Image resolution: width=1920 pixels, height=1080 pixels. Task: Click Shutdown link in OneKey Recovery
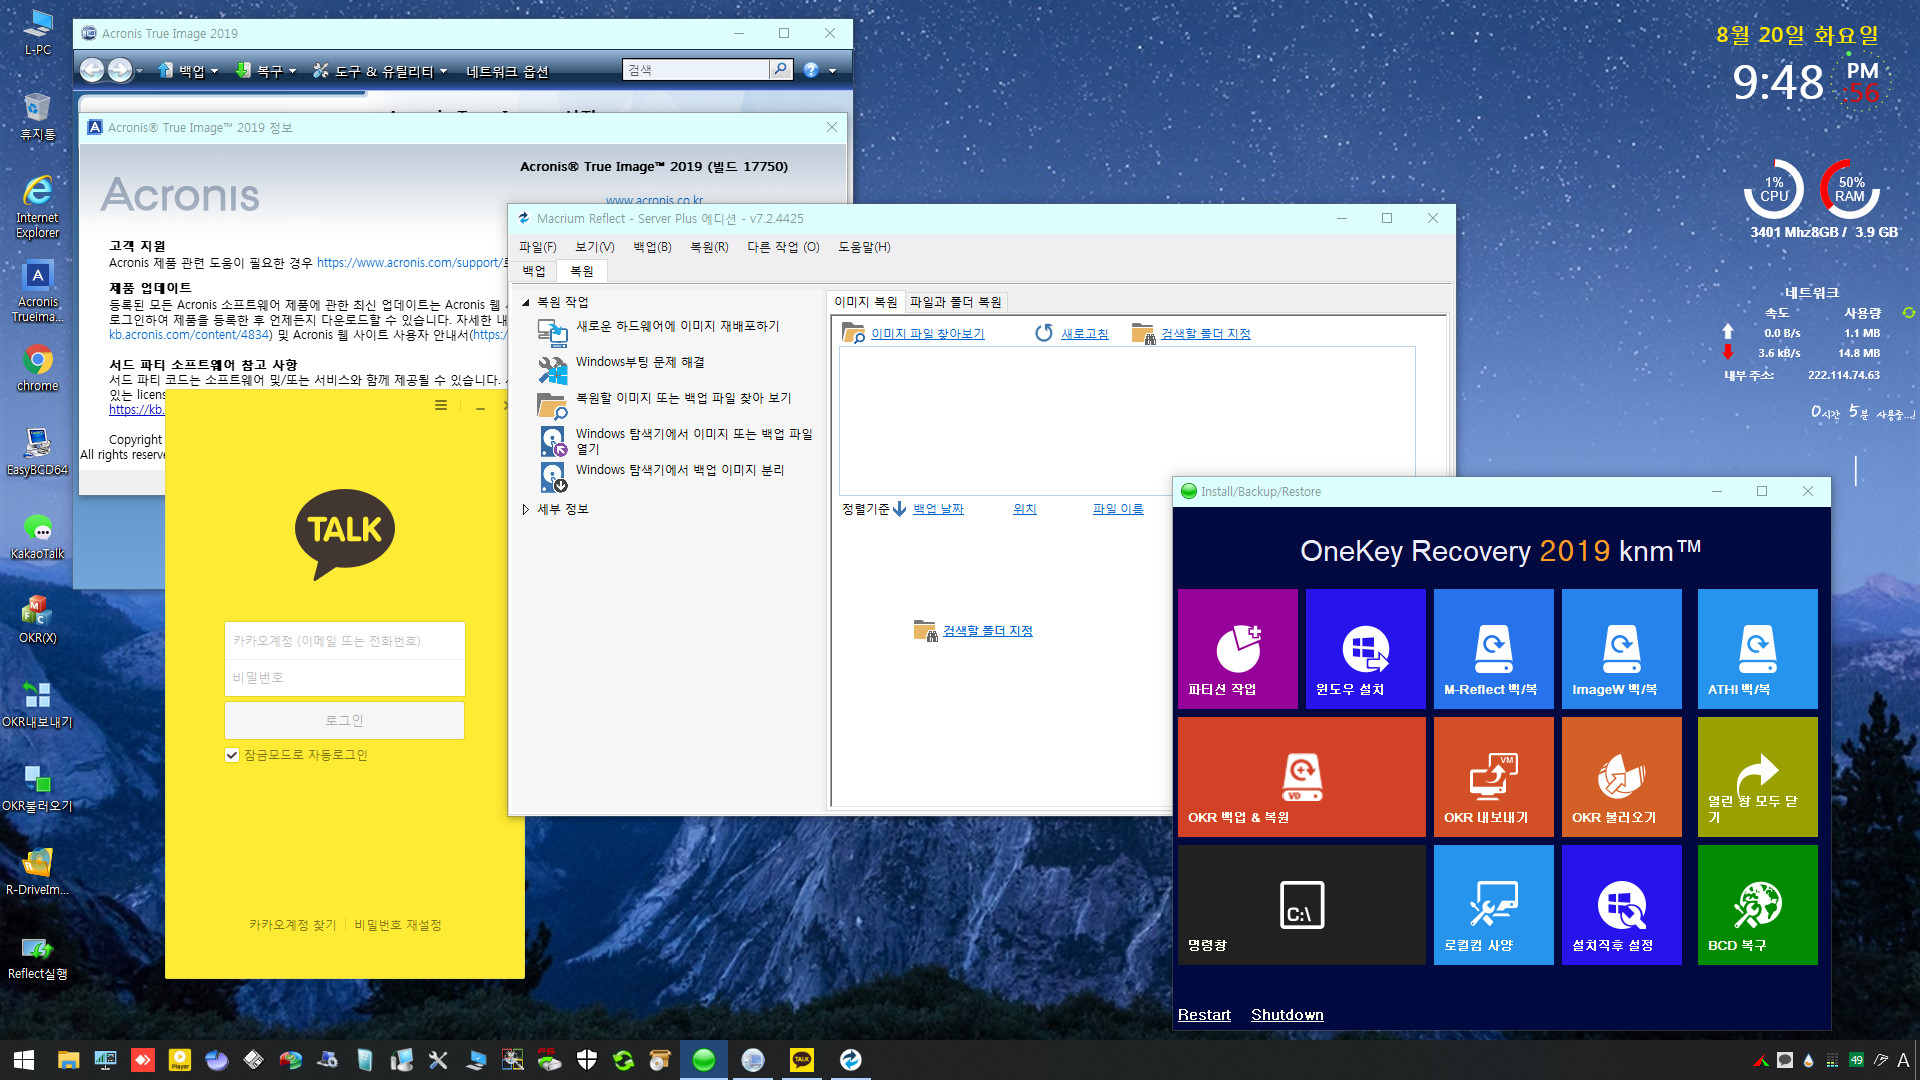pos(1287,1015)
